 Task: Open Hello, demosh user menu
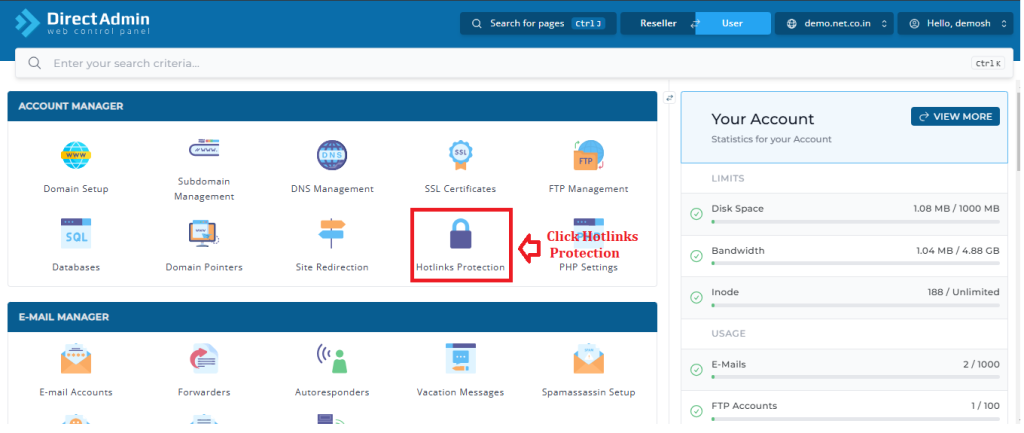click(955, 24)
